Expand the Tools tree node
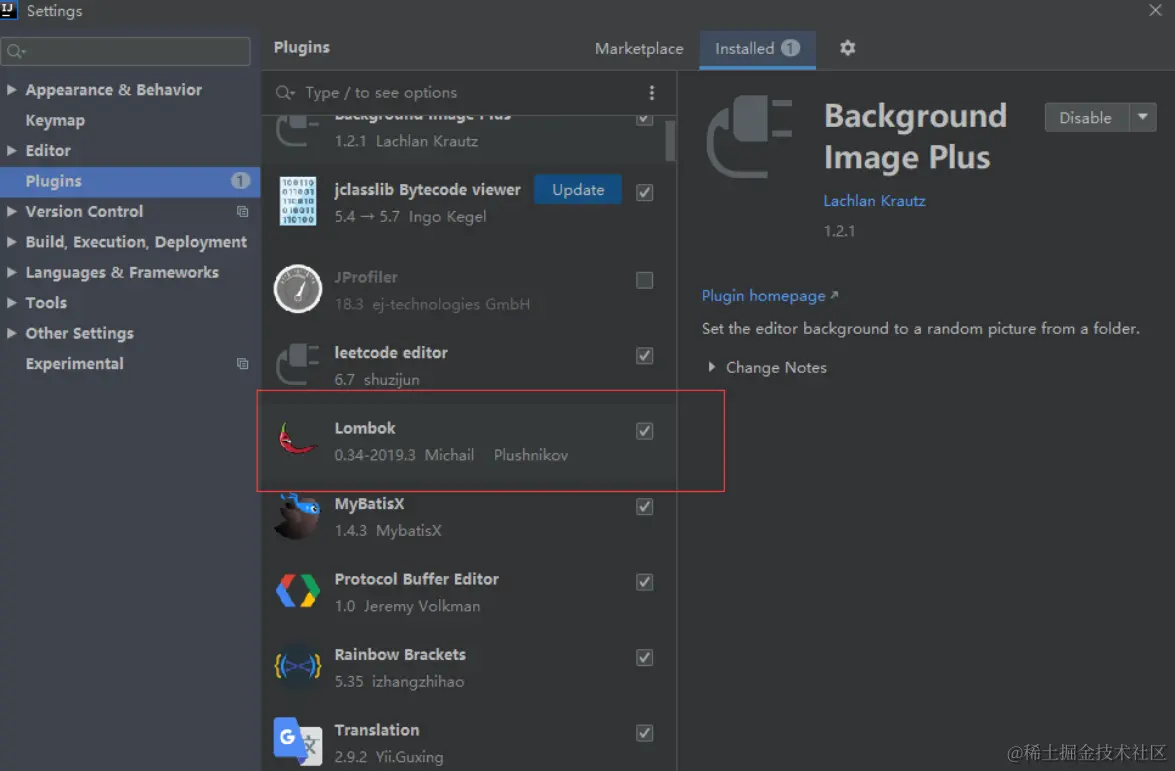The height and width of the screenshot is (771, 1175). [11, 302]
